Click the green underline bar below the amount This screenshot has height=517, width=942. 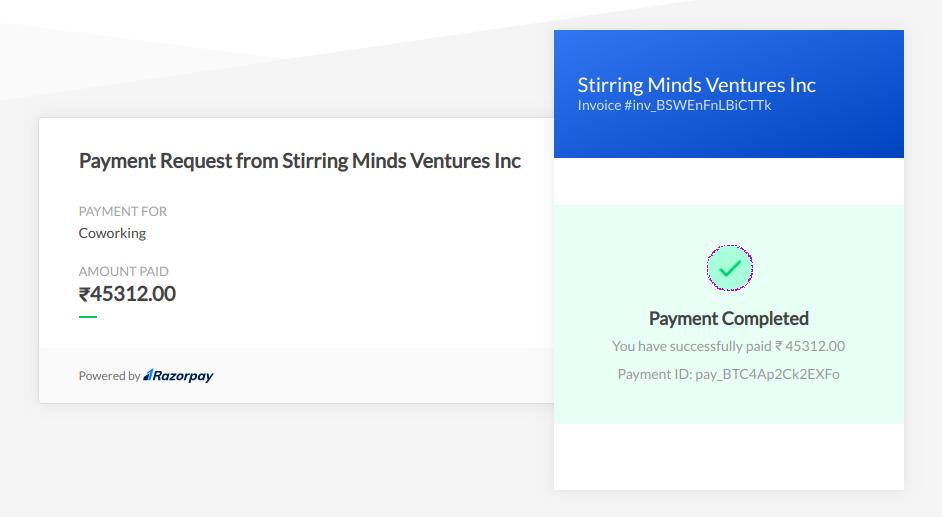[88, 316]
